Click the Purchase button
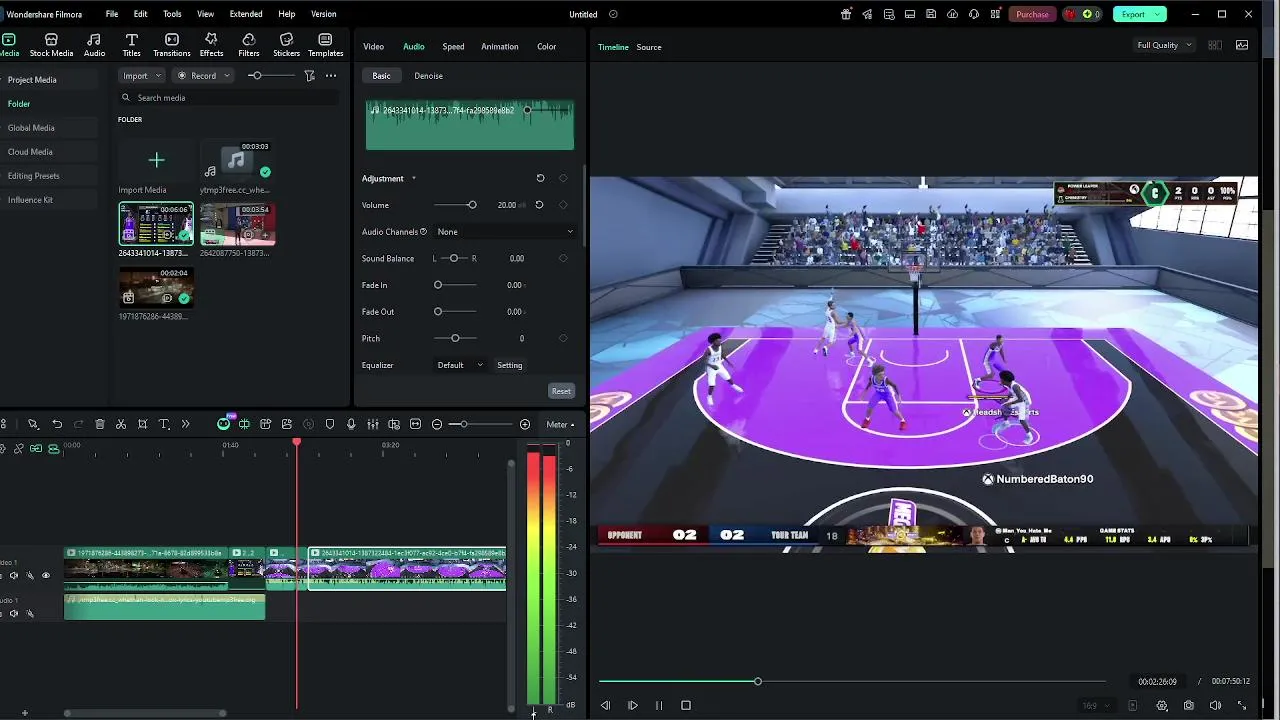1280x720 pixels. (x=1032, y=14)
